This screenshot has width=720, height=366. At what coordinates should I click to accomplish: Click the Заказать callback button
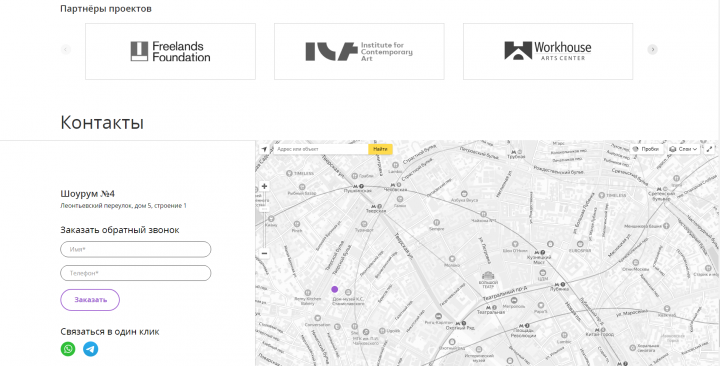coord(90,300)
